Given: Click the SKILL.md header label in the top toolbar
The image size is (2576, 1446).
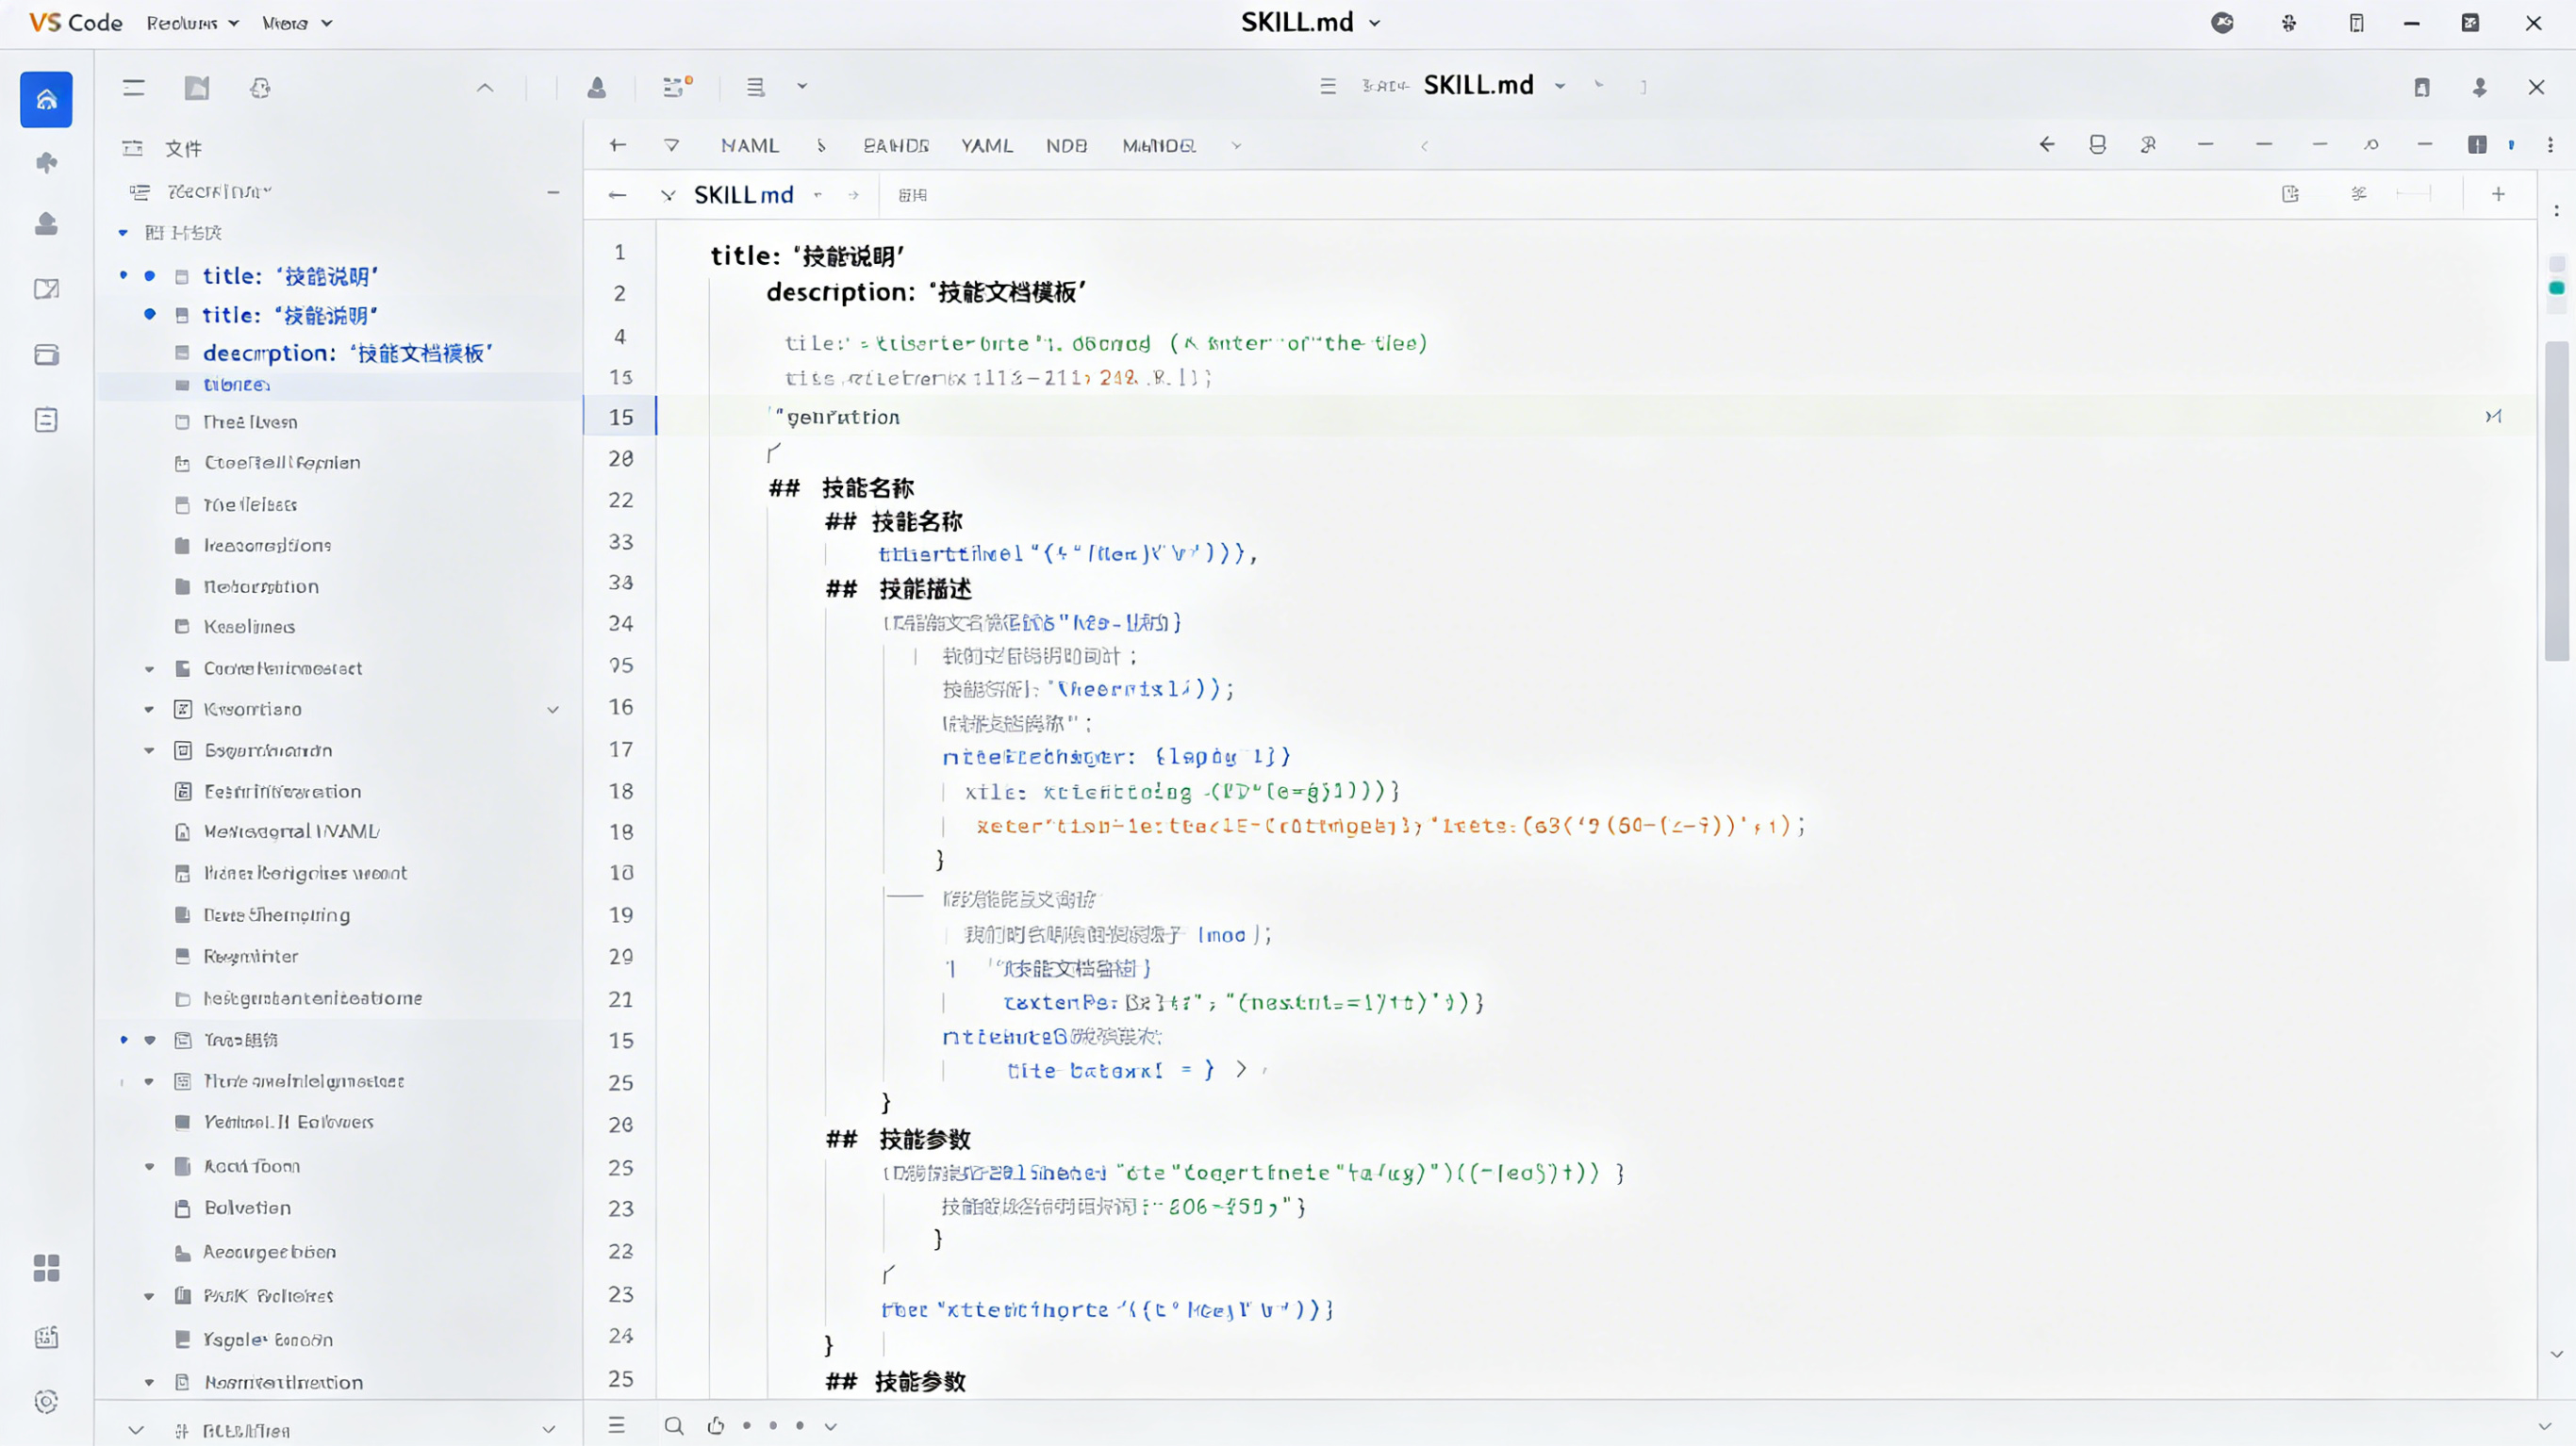Looking at the screenshot, I should tap(1478, 86).
